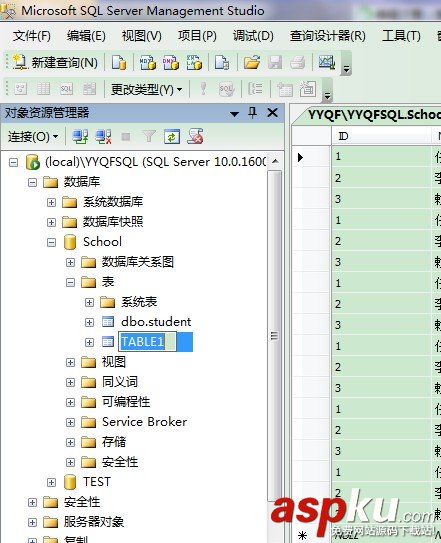Collapse the 表 folder
441x543 pixels.
tap(70, 282)
